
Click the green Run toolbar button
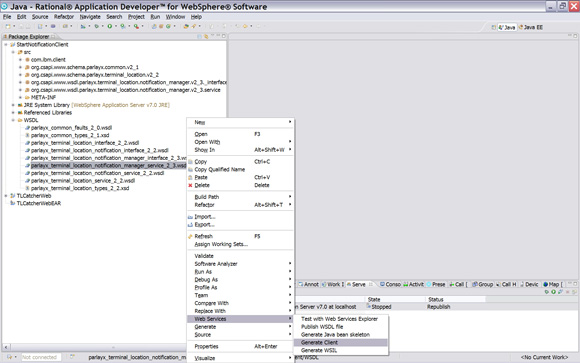110,26
